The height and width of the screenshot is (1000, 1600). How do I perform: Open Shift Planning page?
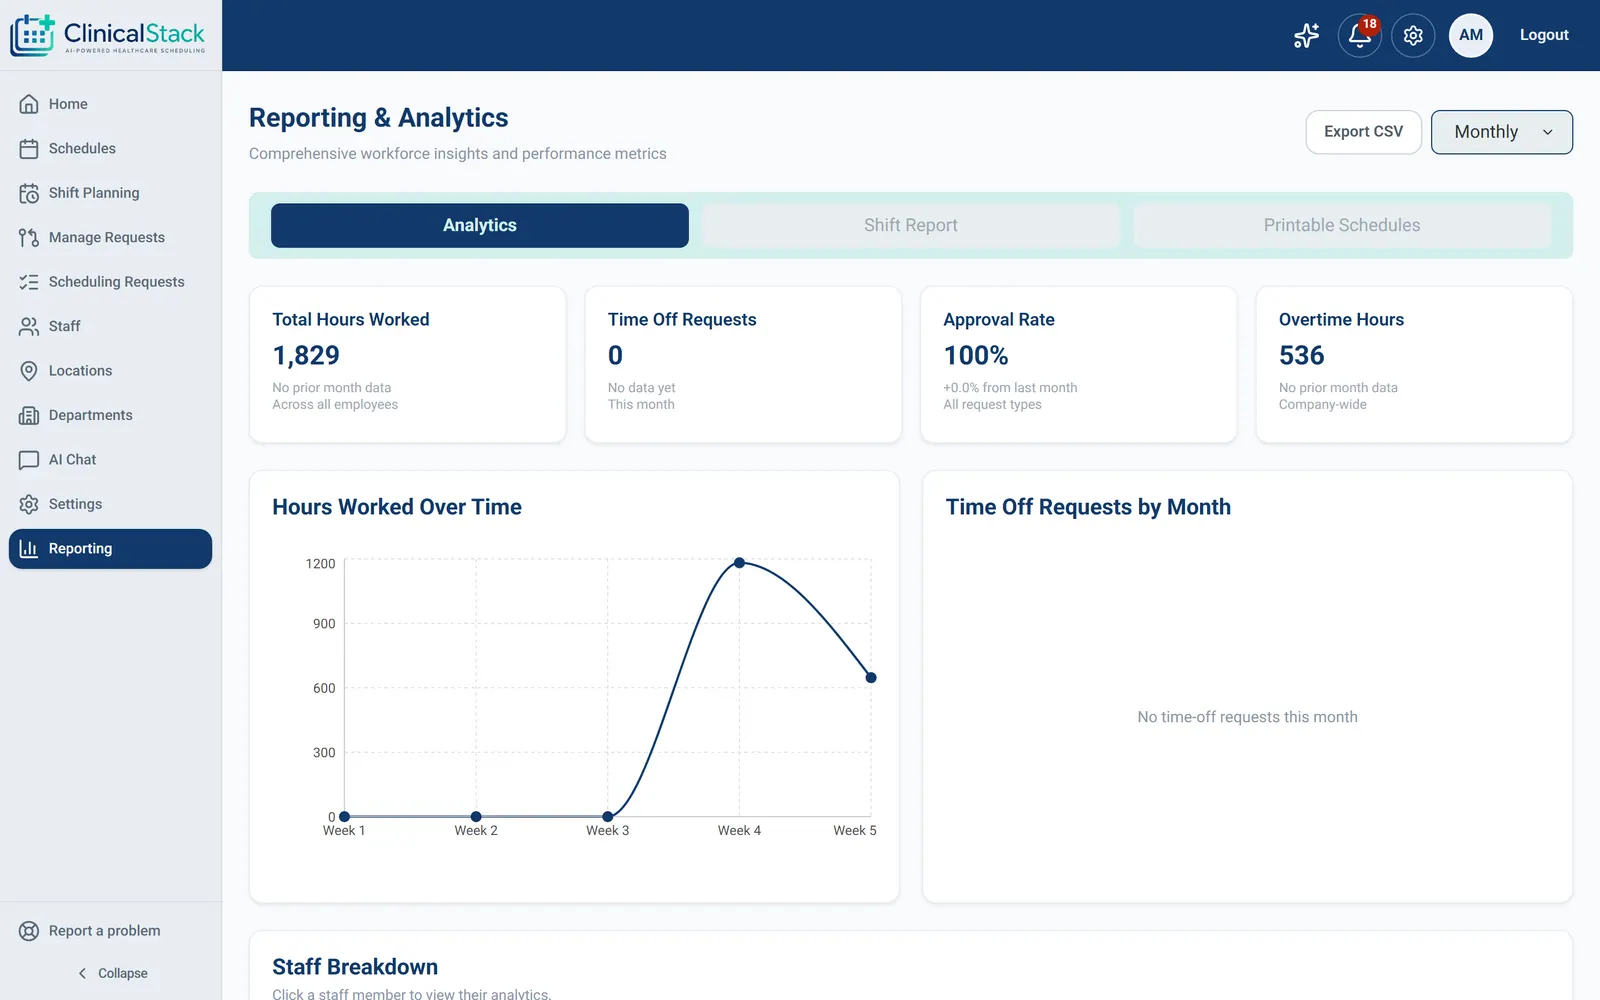coord(110,193)
